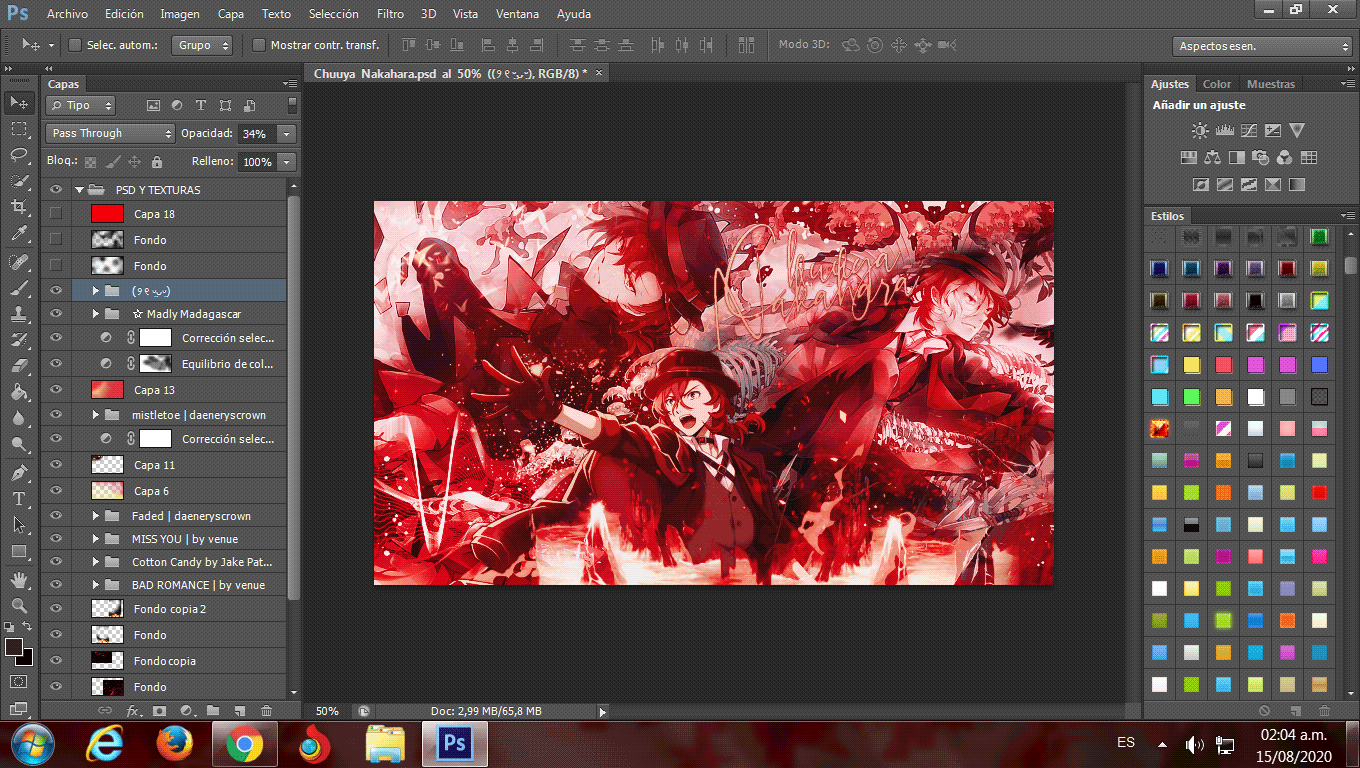The image size is (1360, 768).
Task: Open Google Chrome from the taskbar
Action: (243, 744)
